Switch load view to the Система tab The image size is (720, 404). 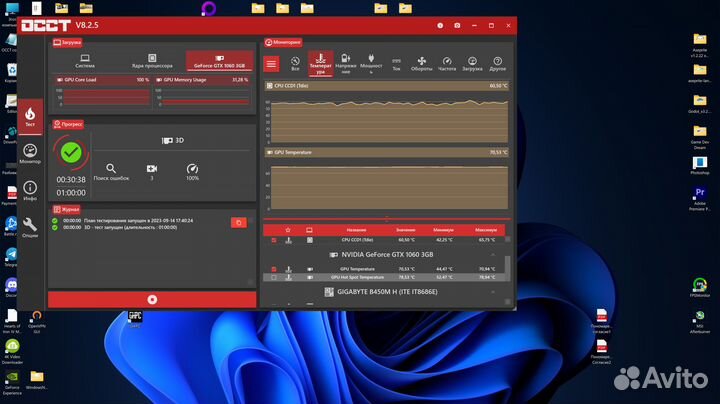(x=85, y=61)
